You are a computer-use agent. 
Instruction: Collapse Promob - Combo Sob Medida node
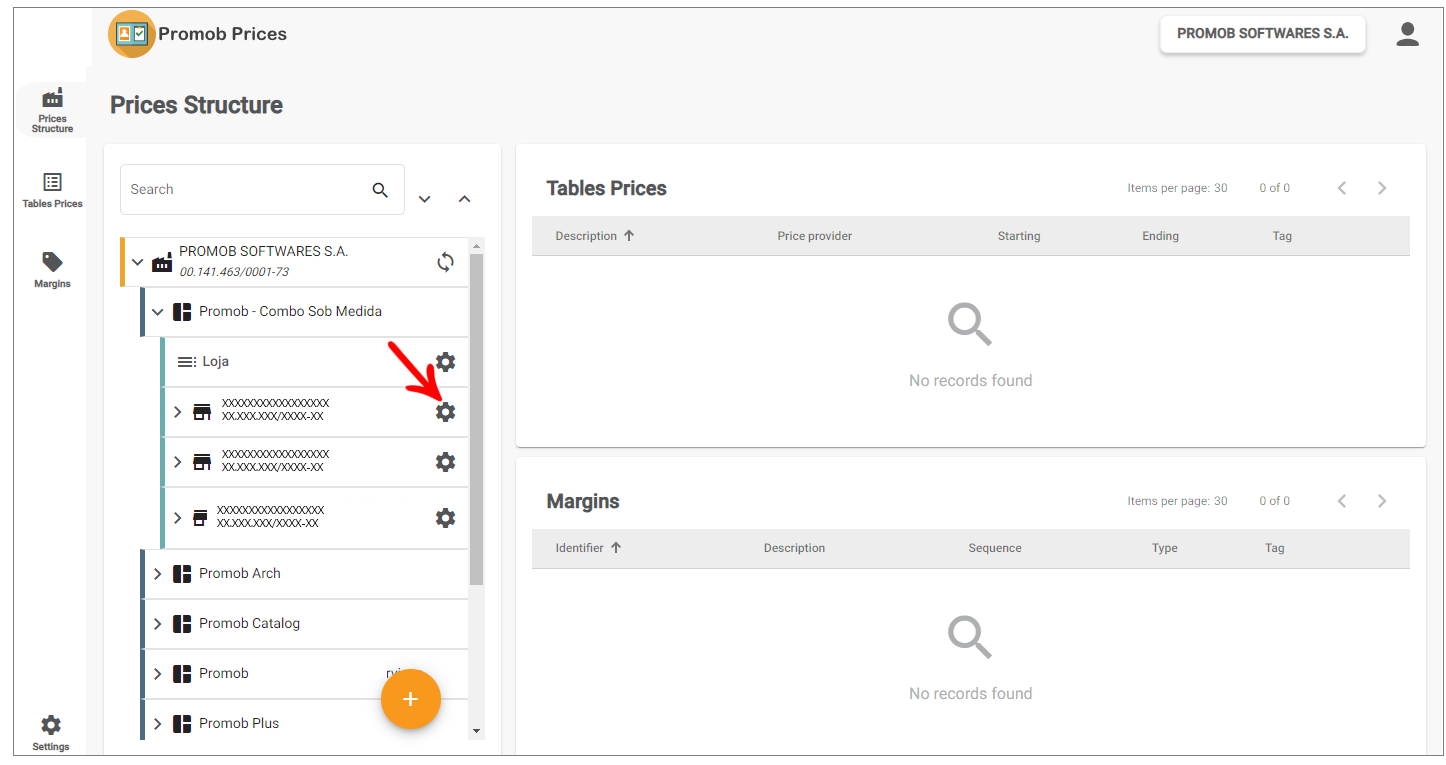(x=157, y=312)
